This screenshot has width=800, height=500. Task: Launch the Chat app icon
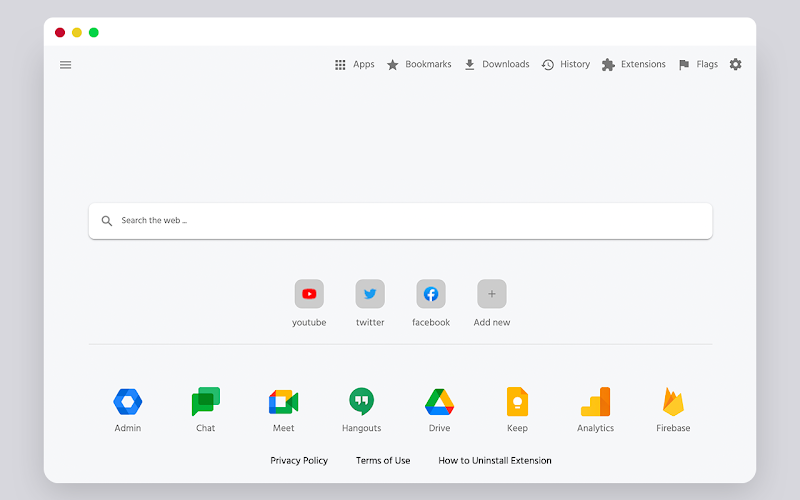[x=206, y=402]
